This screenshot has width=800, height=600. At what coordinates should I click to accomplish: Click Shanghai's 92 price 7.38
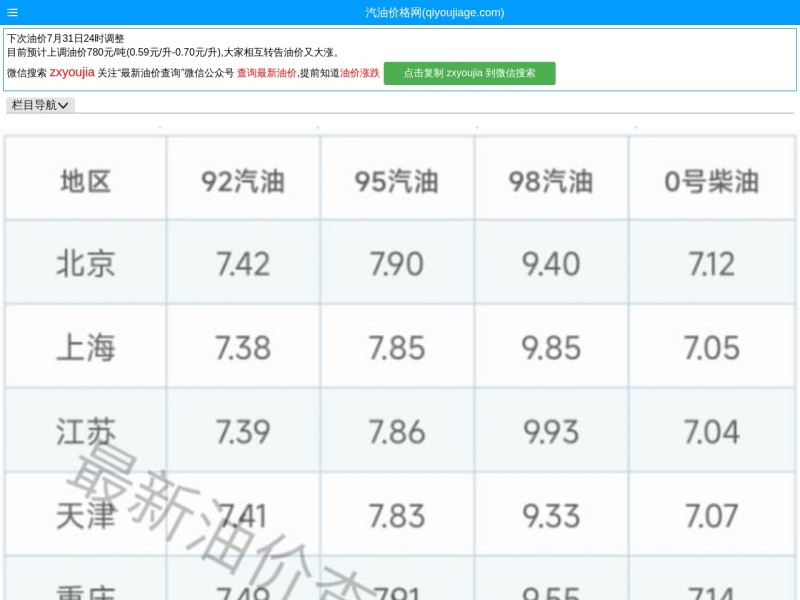point(243,348)
